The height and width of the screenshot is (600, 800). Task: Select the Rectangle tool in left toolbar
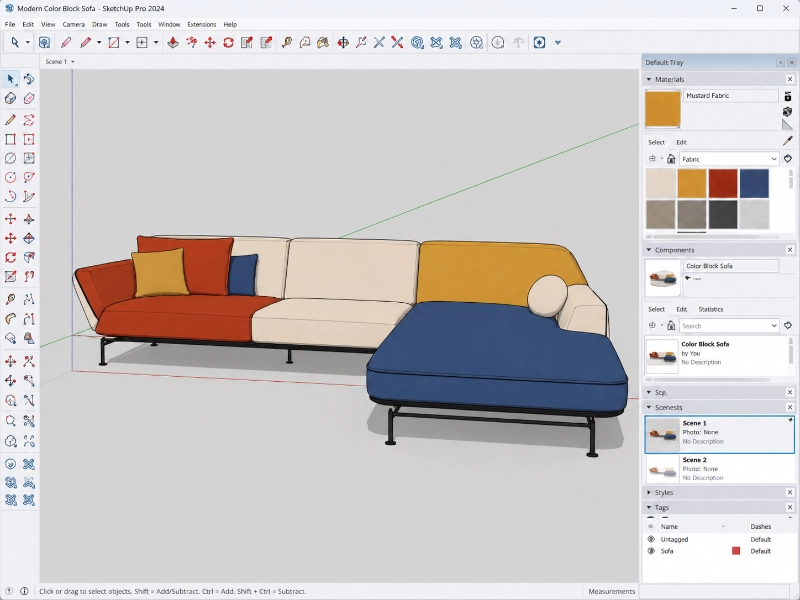coord(10,139)
